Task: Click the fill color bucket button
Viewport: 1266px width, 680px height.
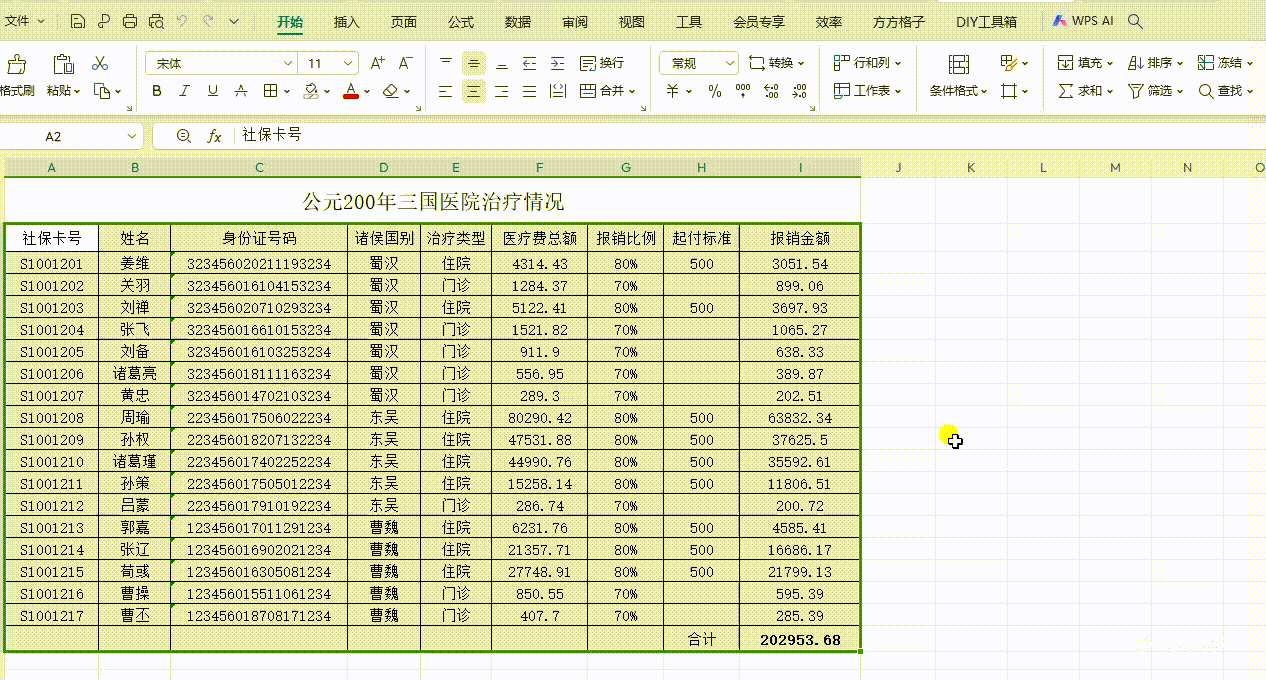Action: pos(310,91)
